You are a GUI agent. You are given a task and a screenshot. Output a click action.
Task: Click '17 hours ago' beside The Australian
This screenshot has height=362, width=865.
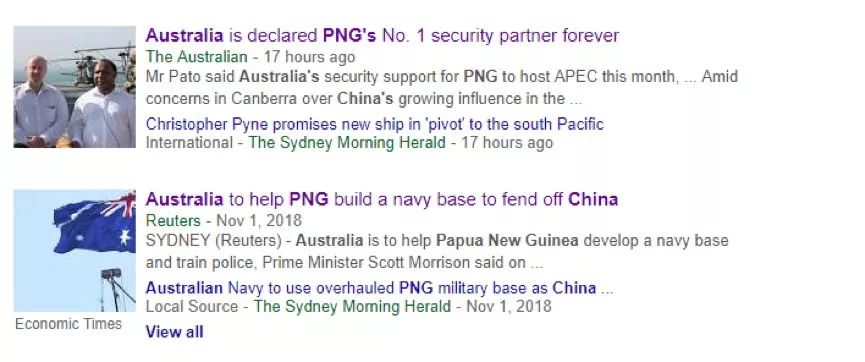coord(309,57)
